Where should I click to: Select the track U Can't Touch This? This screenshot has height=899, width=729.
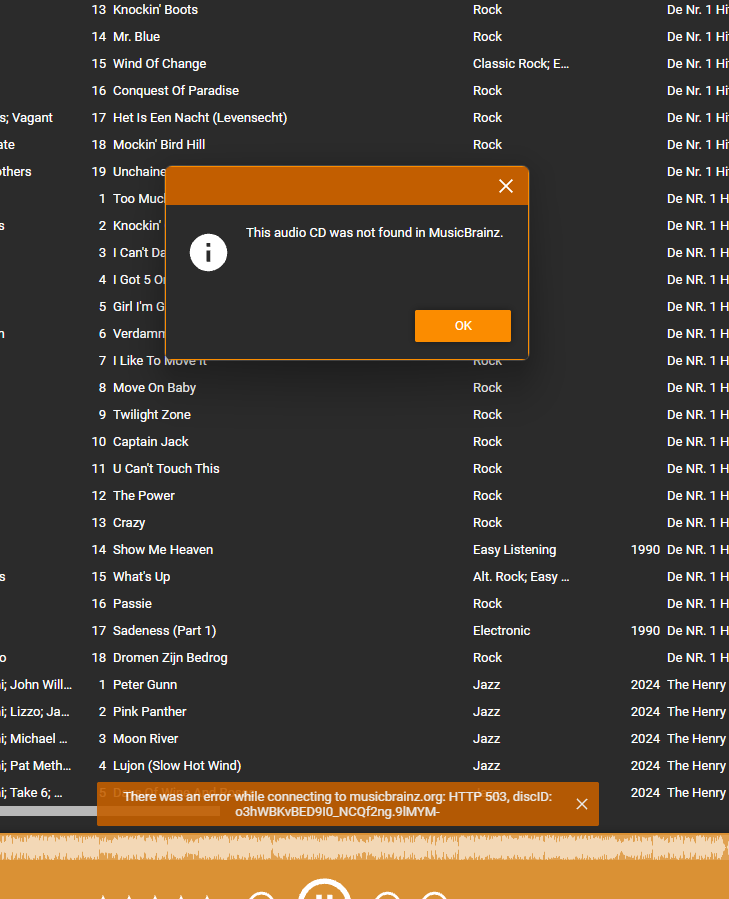point(166,468)
